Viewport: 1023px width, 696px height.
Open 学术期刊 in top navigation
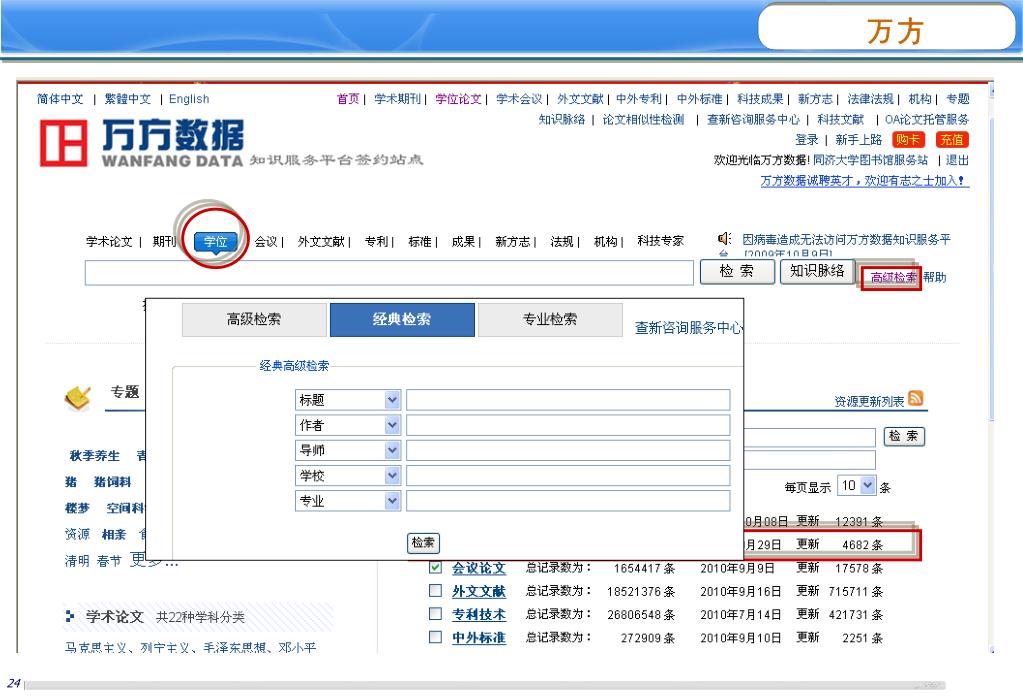pos(397,99)
